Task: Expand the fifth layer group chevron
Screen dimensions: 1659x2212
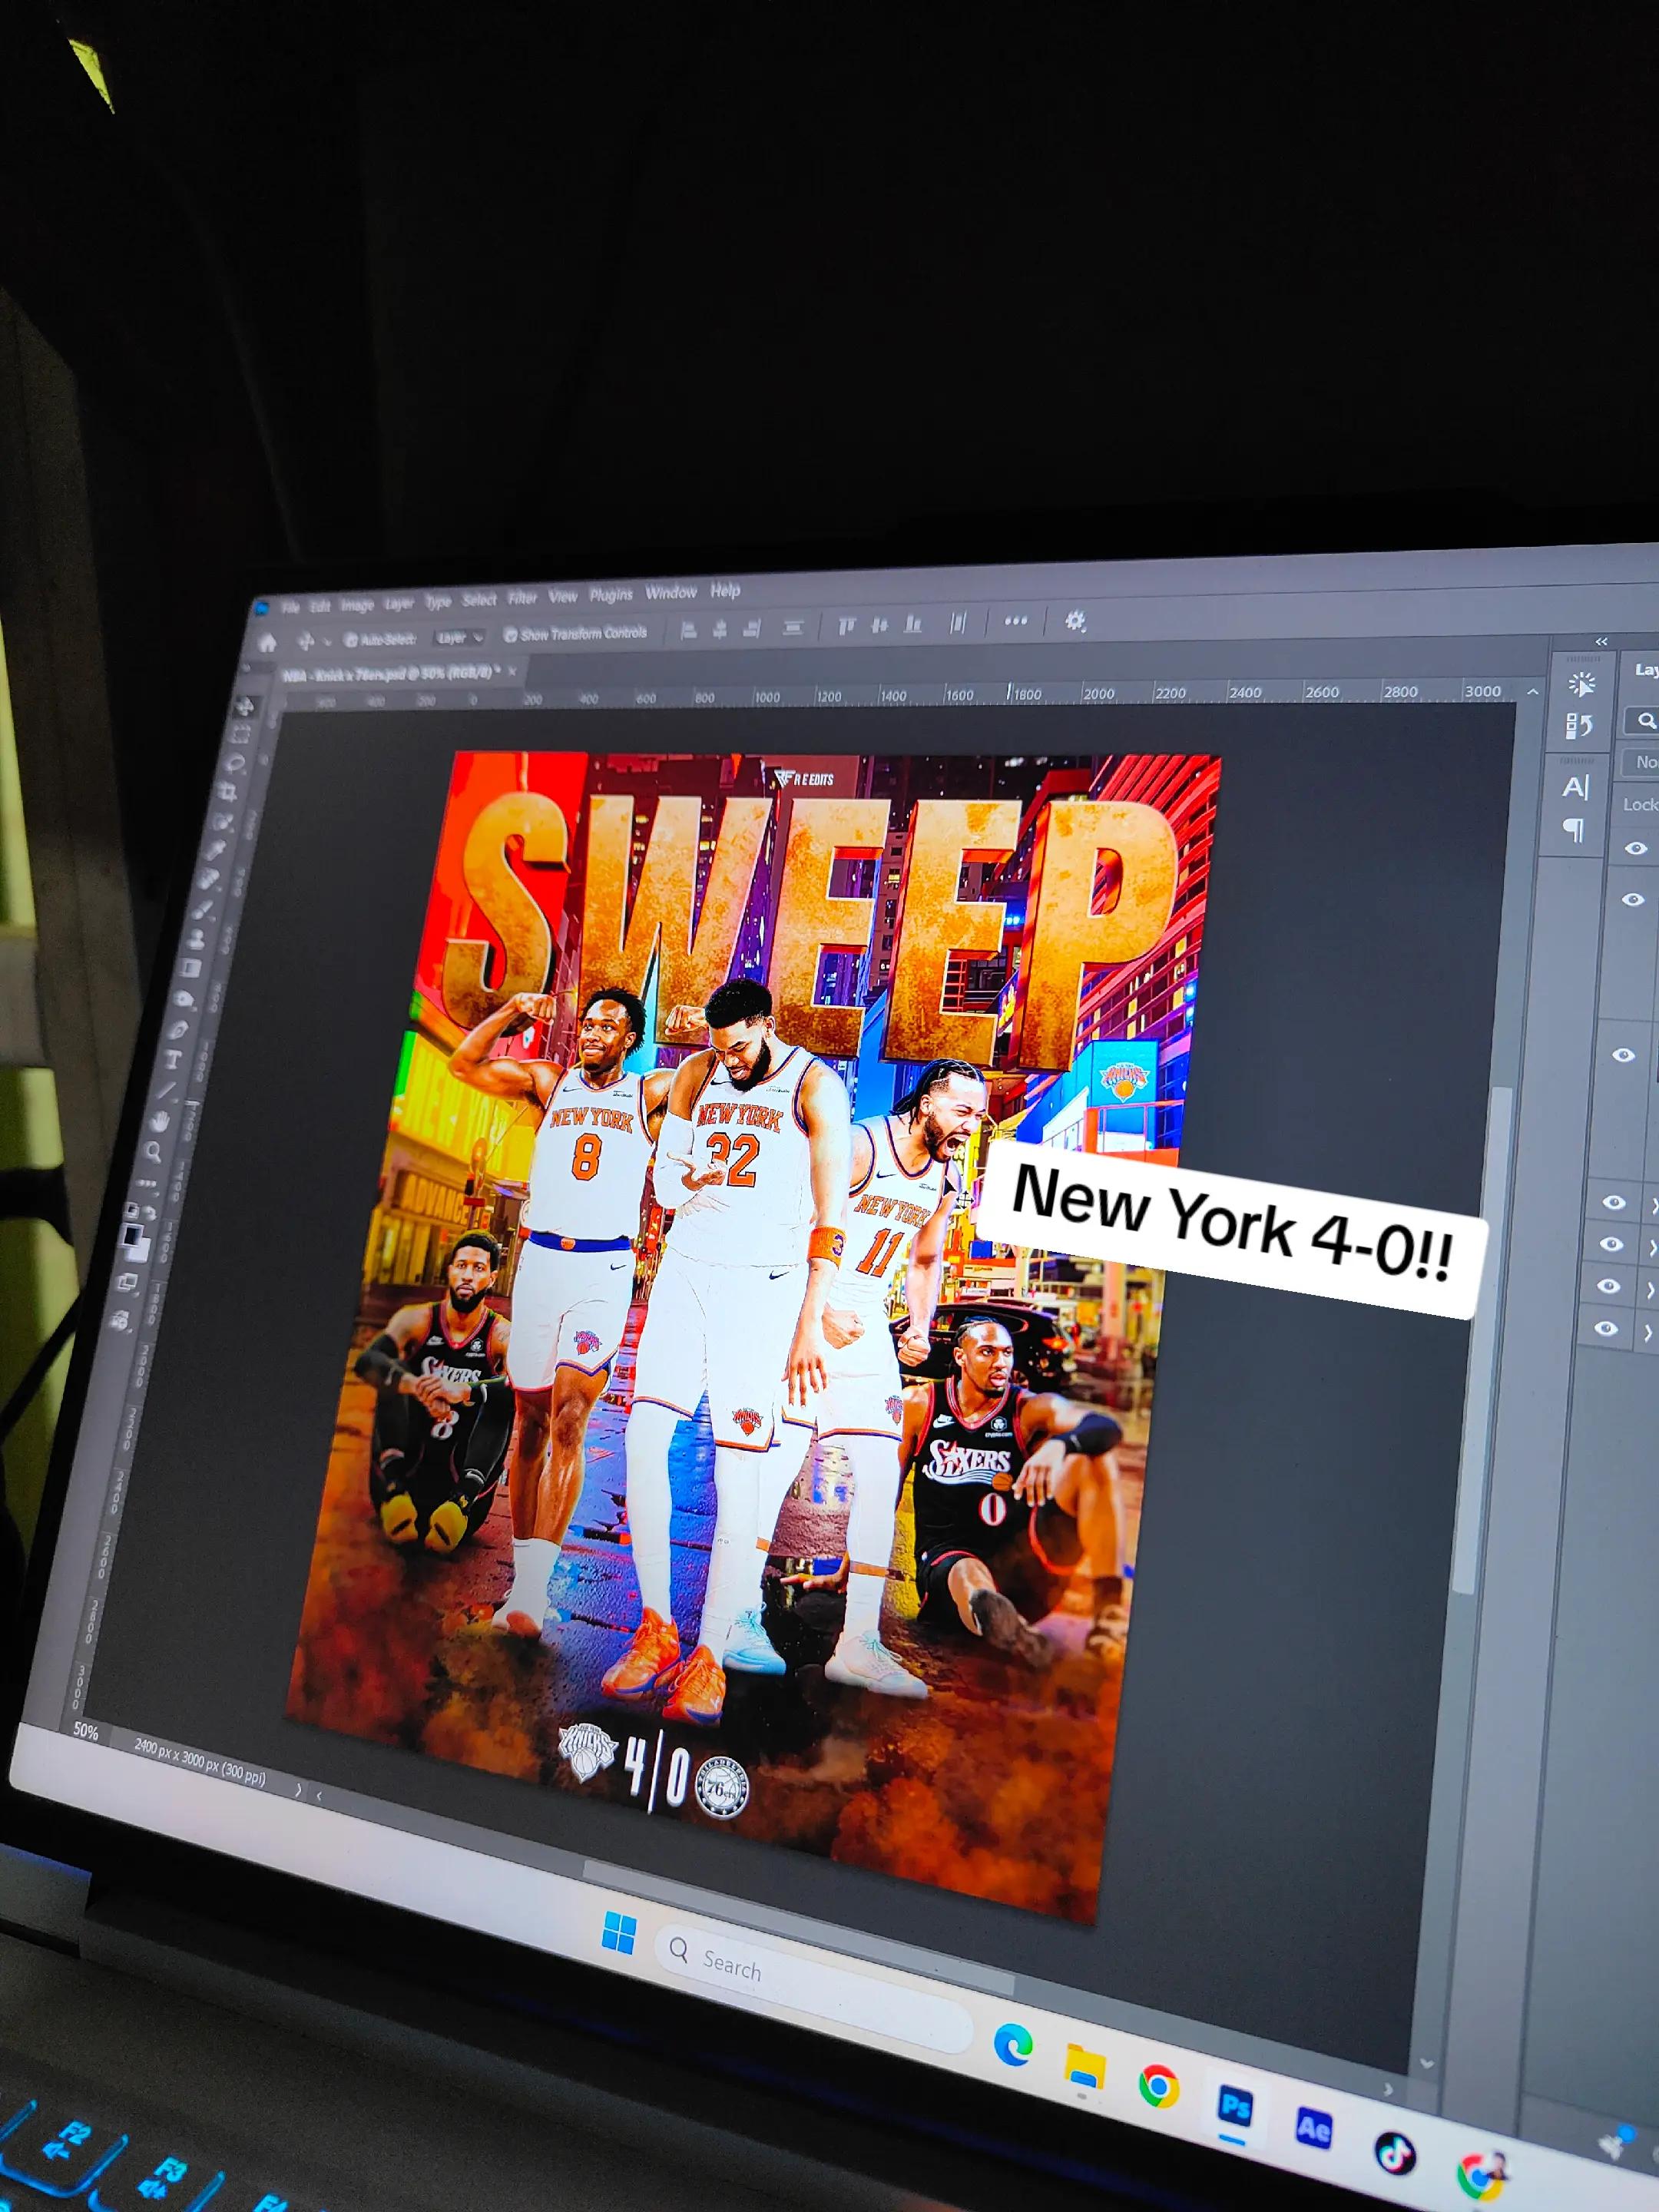Action: 1653,1249
